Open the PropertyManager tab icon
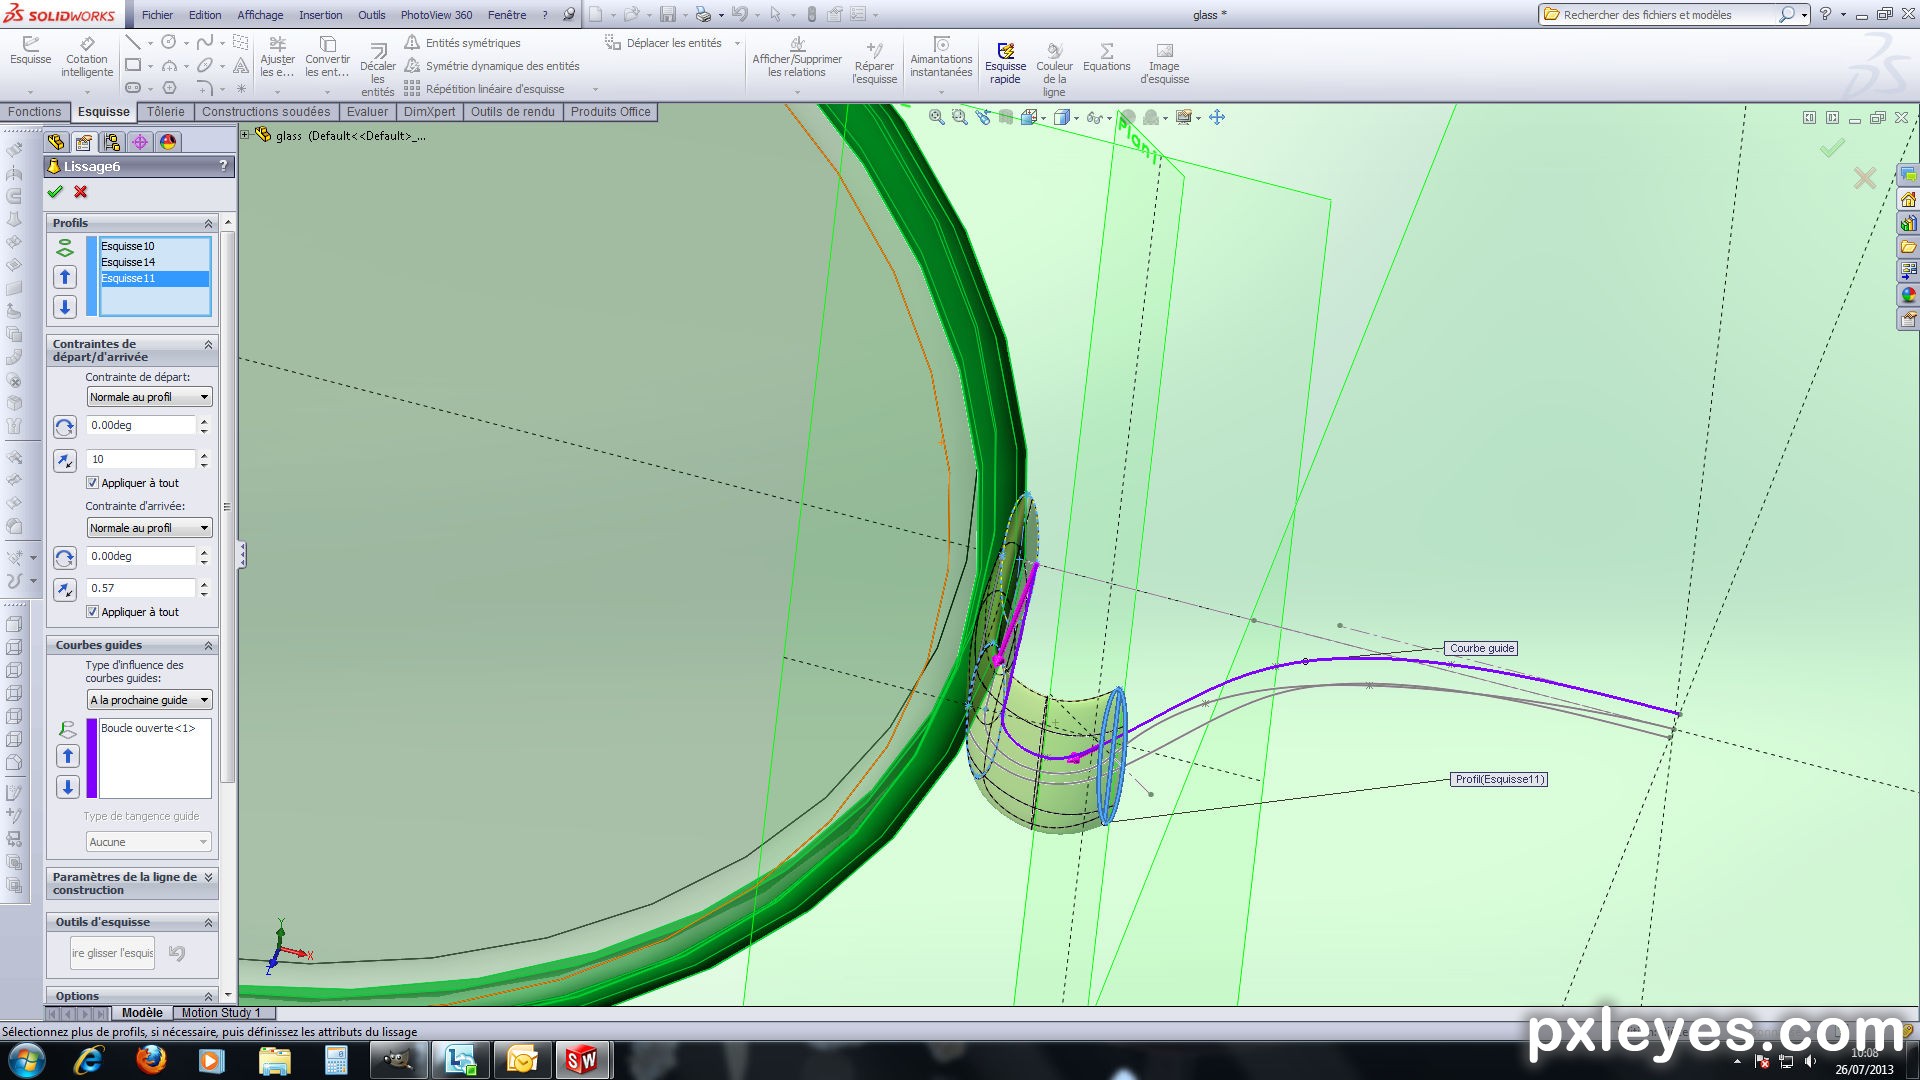Image resolution: width=1920 pixels, height=1080 pixels. click(84, 142)
